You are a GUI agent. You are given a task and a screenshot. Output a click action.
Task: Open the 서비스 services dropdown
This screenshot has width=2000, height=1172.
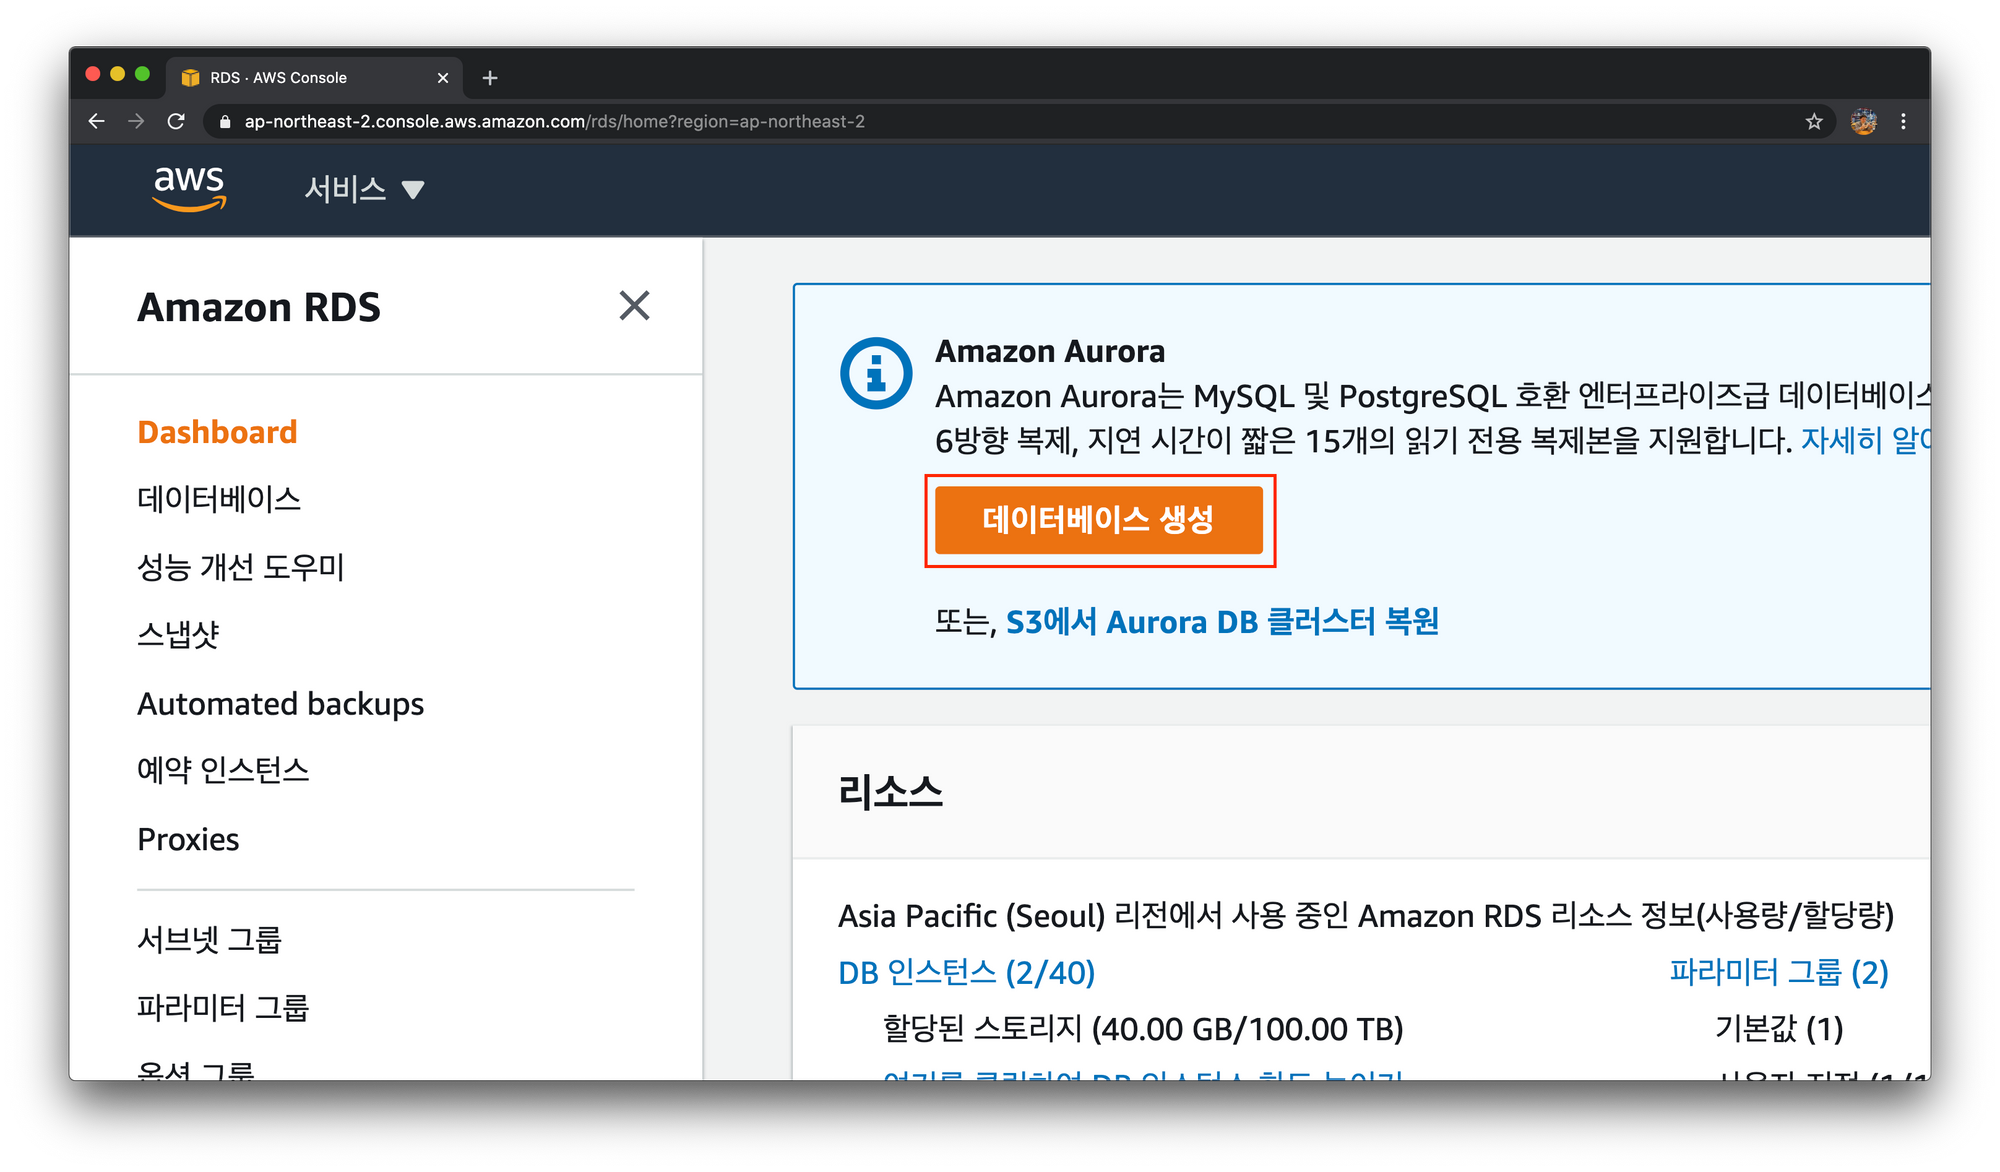point(364,189)
